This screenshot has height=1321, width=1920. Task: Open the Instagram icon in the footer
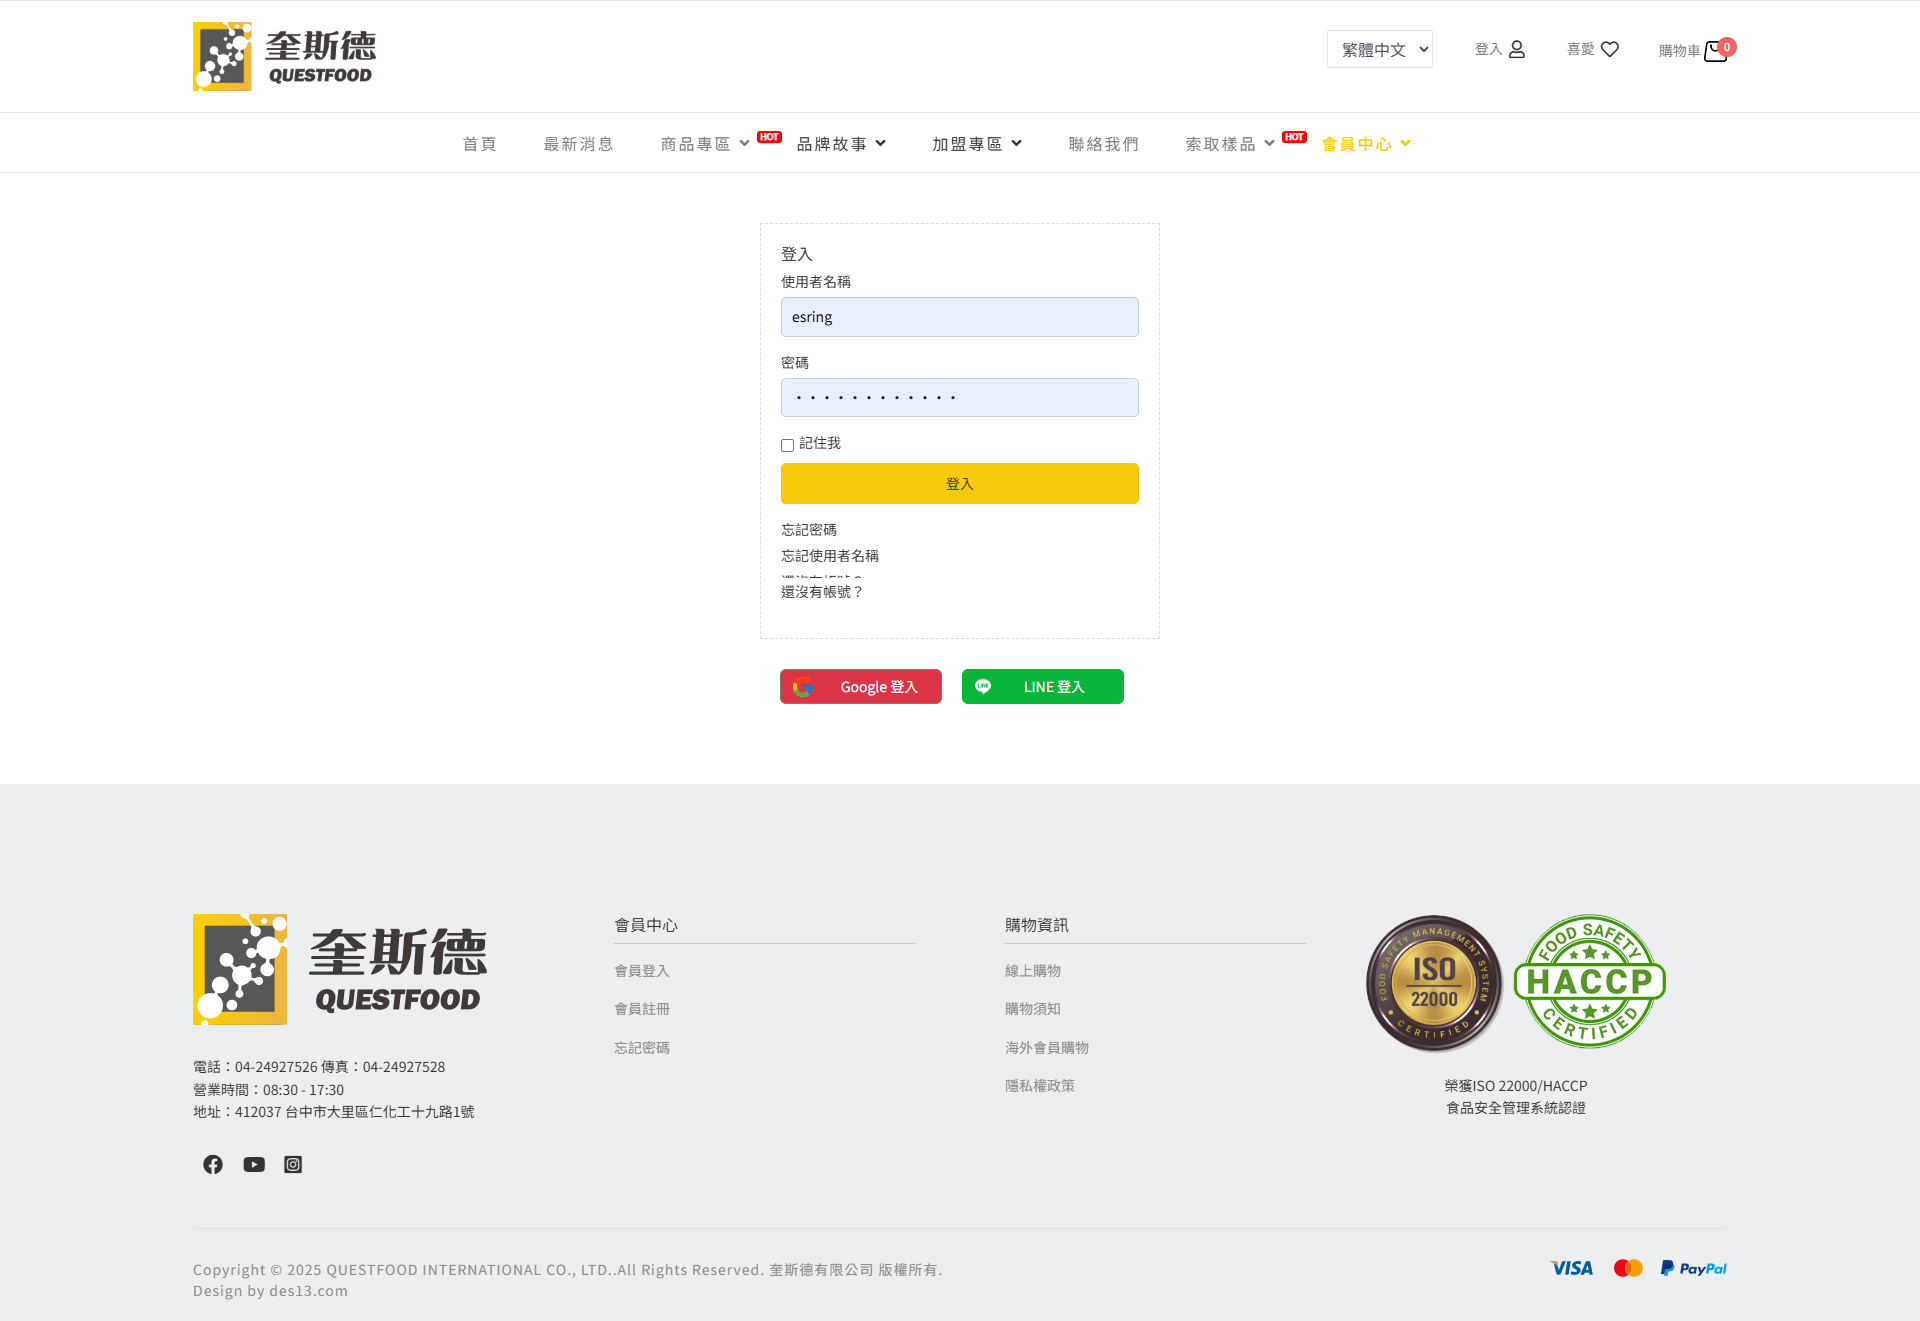pyautogui.click(x=293, y=1164)
